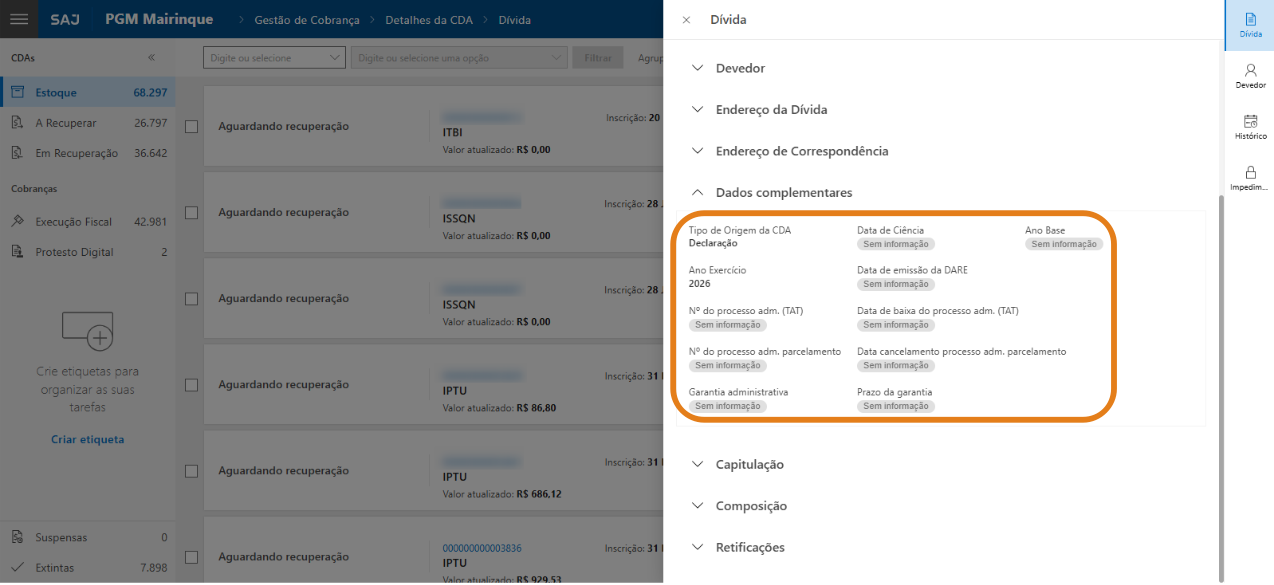The width and height of the screenshot is (1274, 585).
Task: Open the hamburger main menu
Action: 19,19
